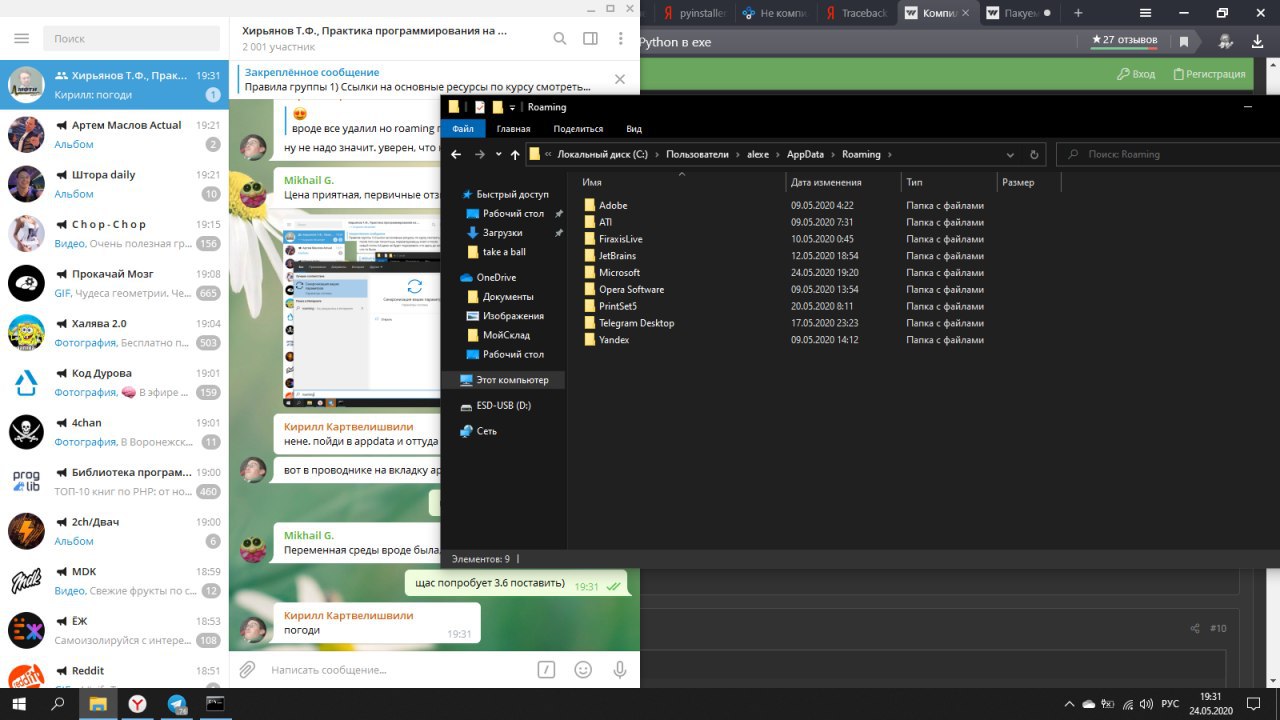
Task: Open chat Артем Маслов Actual
Action: 114,134
